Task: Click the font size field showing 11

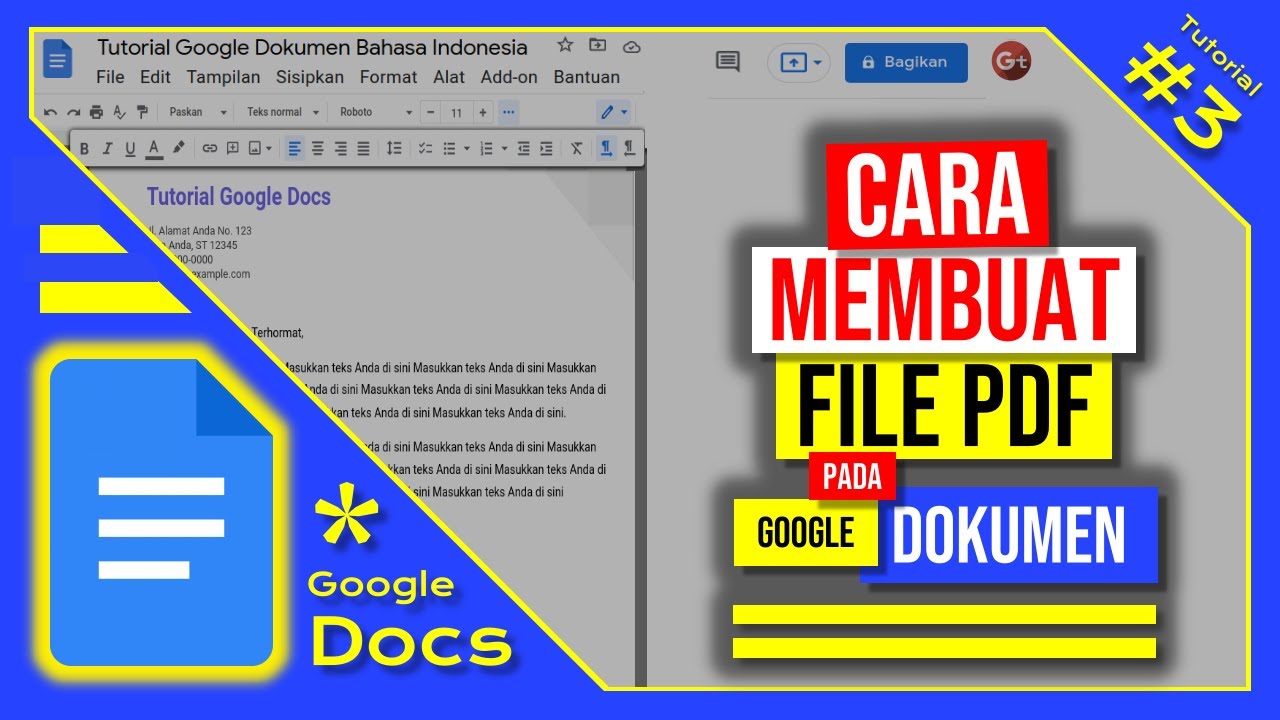Action: pos(456,112)
